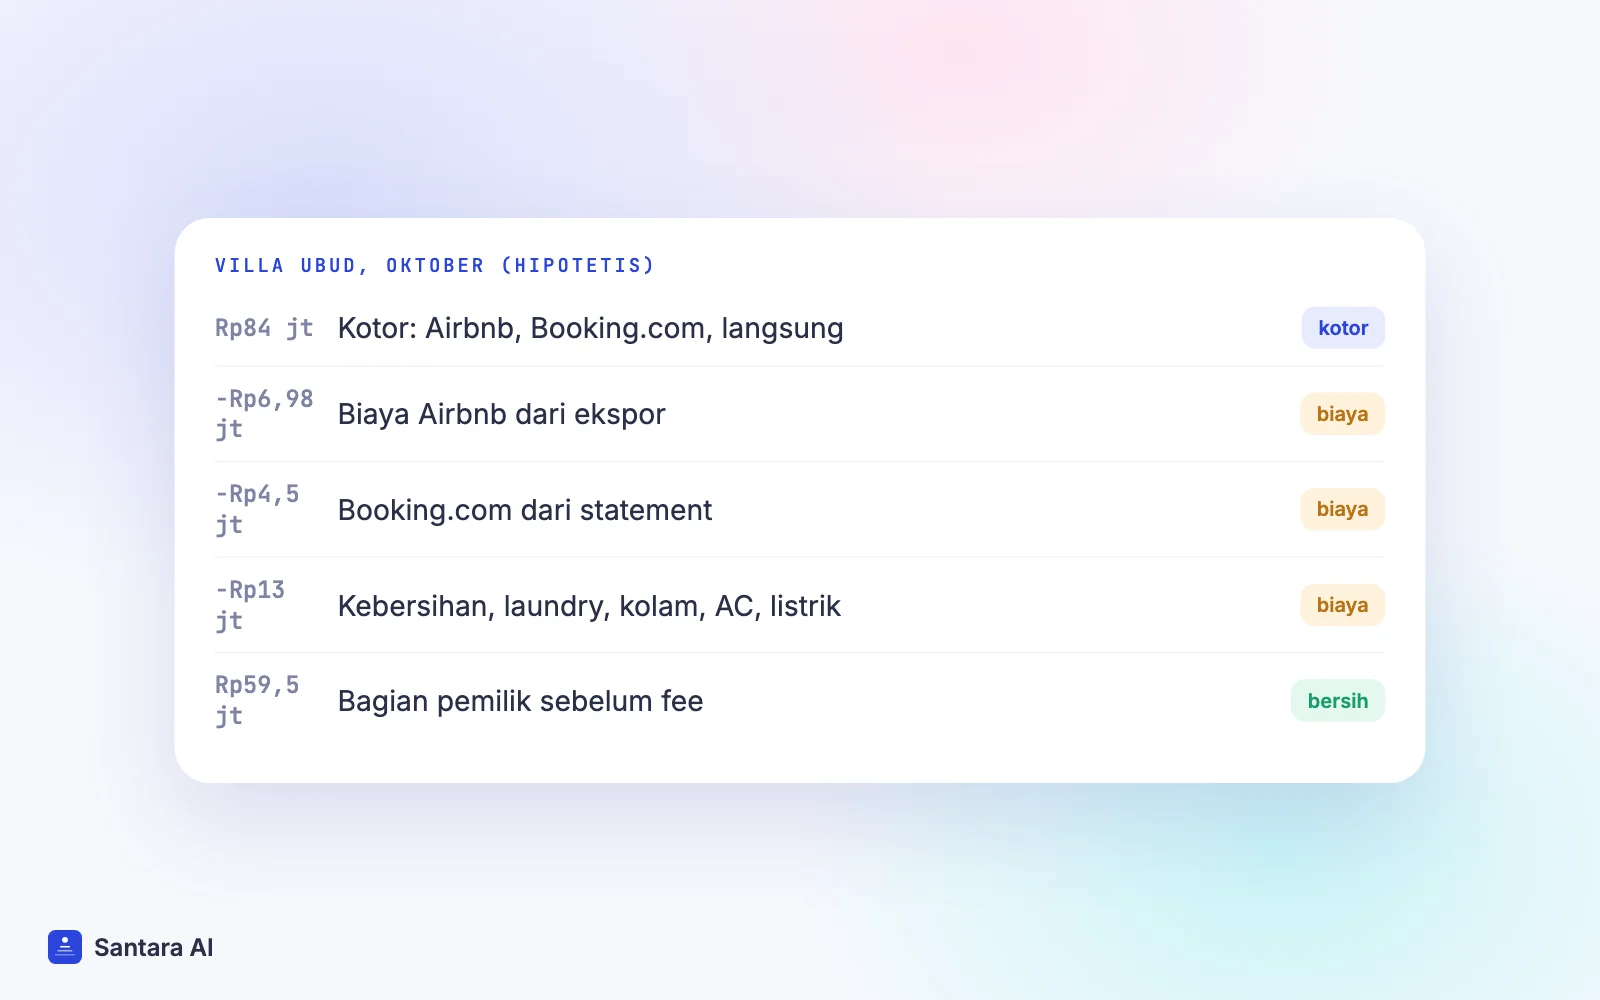Click the Santara AI brand name
Screen dimensions: 1600x1000
154,947
